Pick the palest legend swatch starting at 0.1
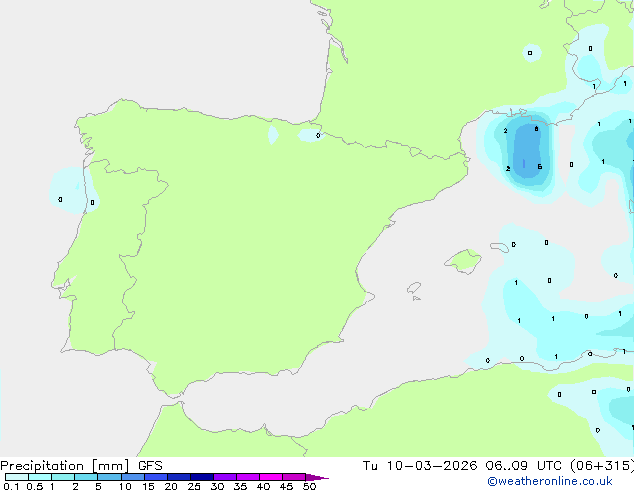This screenshot has width=634, height=490. pos(17,477)
